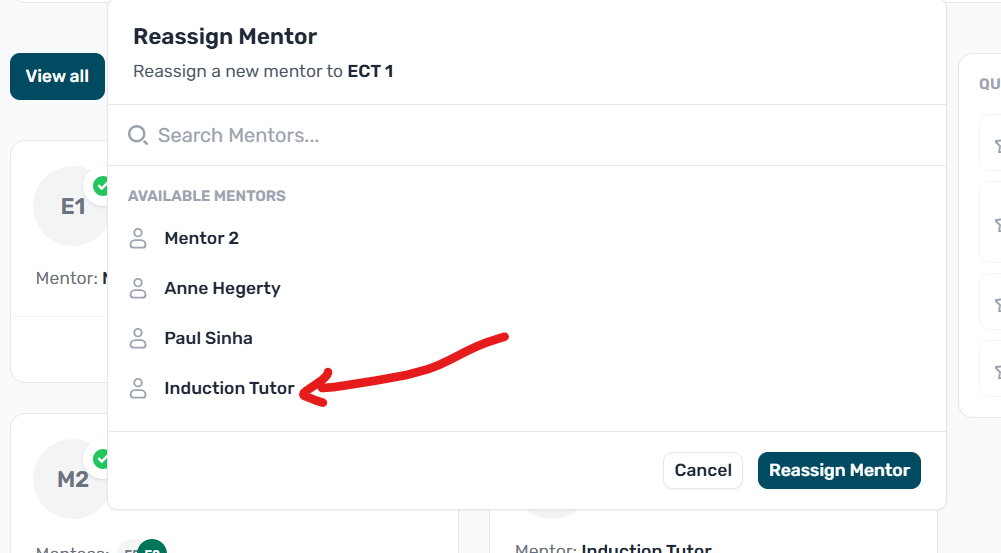Pick Paul Sinha from the mentor list
This screenshot has height=553, width=1001.
(208, 338)
